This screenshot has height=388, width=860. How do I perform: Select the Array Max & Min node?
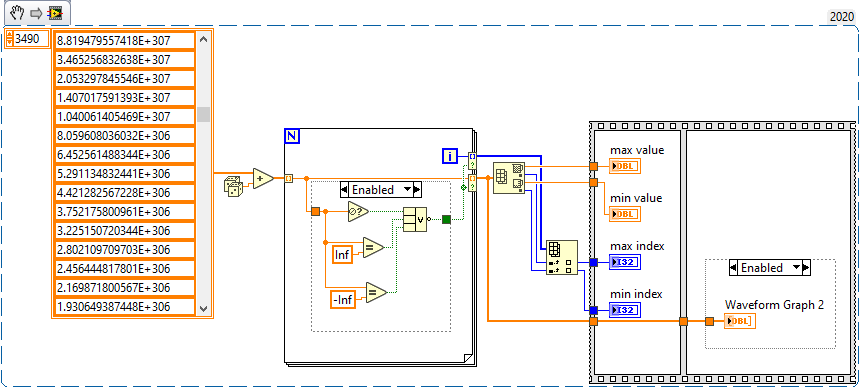tap(509, 178)
